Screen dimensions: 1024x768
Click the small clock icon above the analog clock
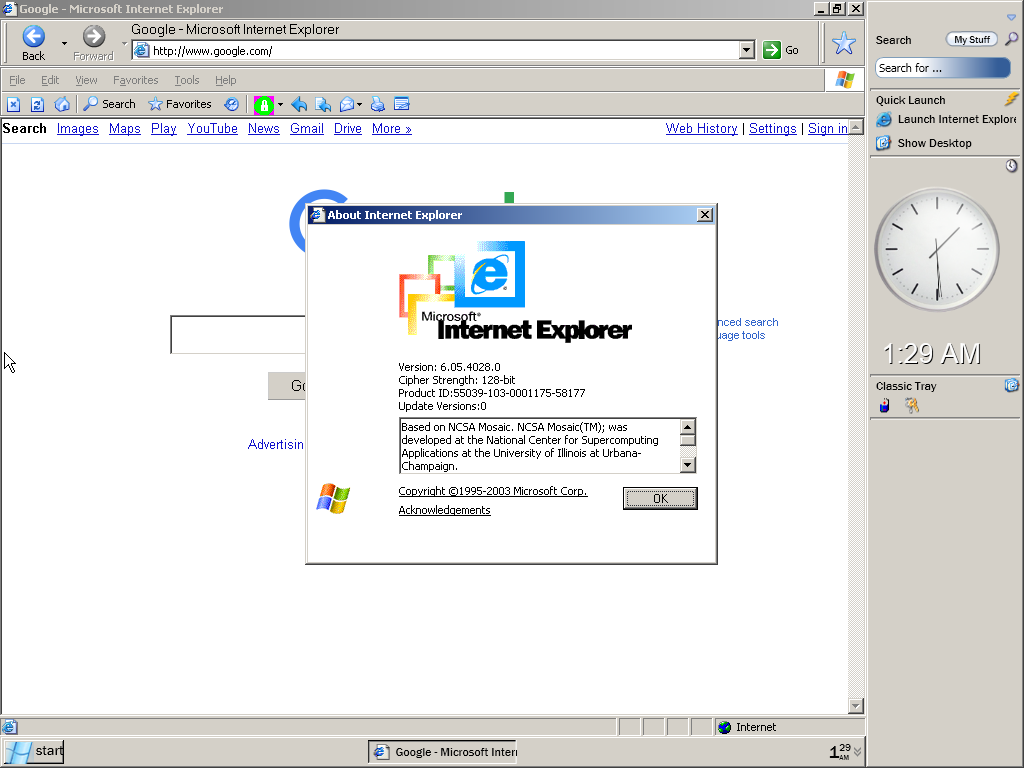tap(1011, 166)
